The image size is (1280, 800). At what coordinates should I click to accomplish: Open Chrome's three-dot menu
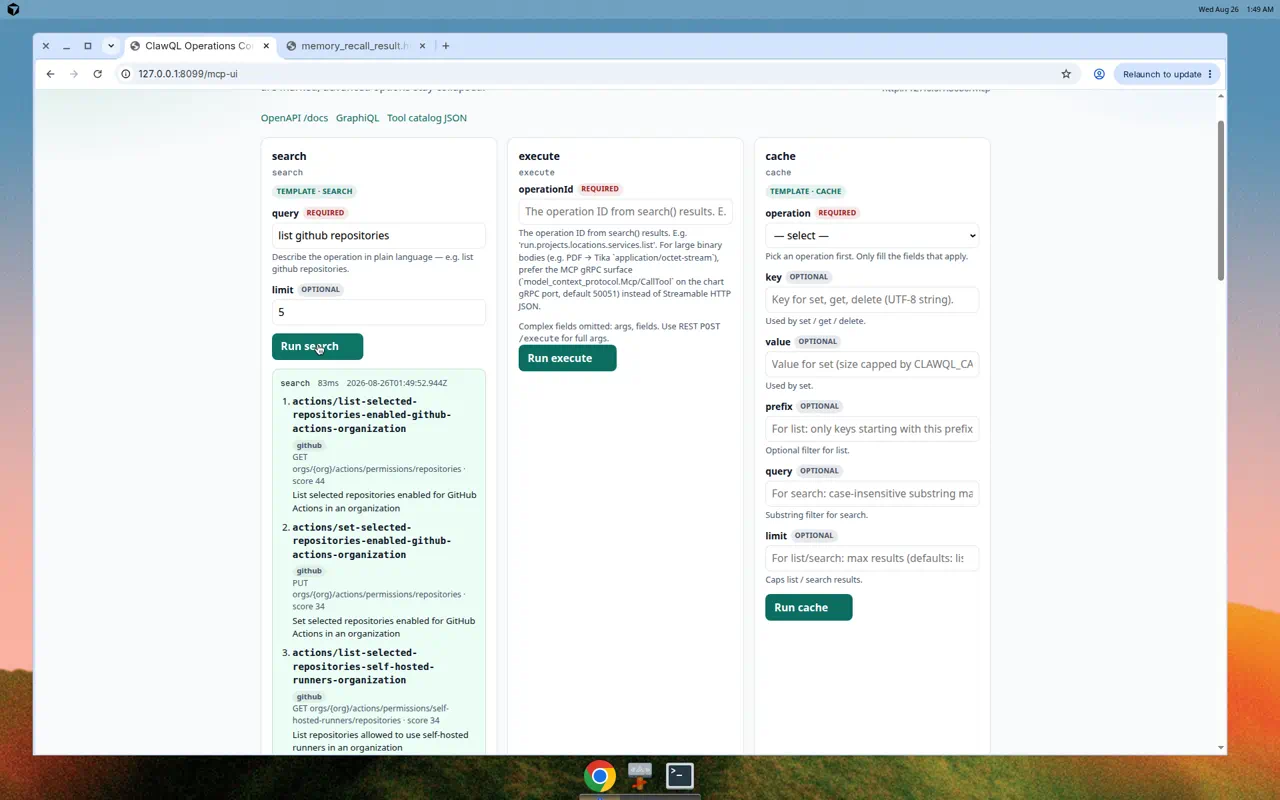pos(1210,74)
